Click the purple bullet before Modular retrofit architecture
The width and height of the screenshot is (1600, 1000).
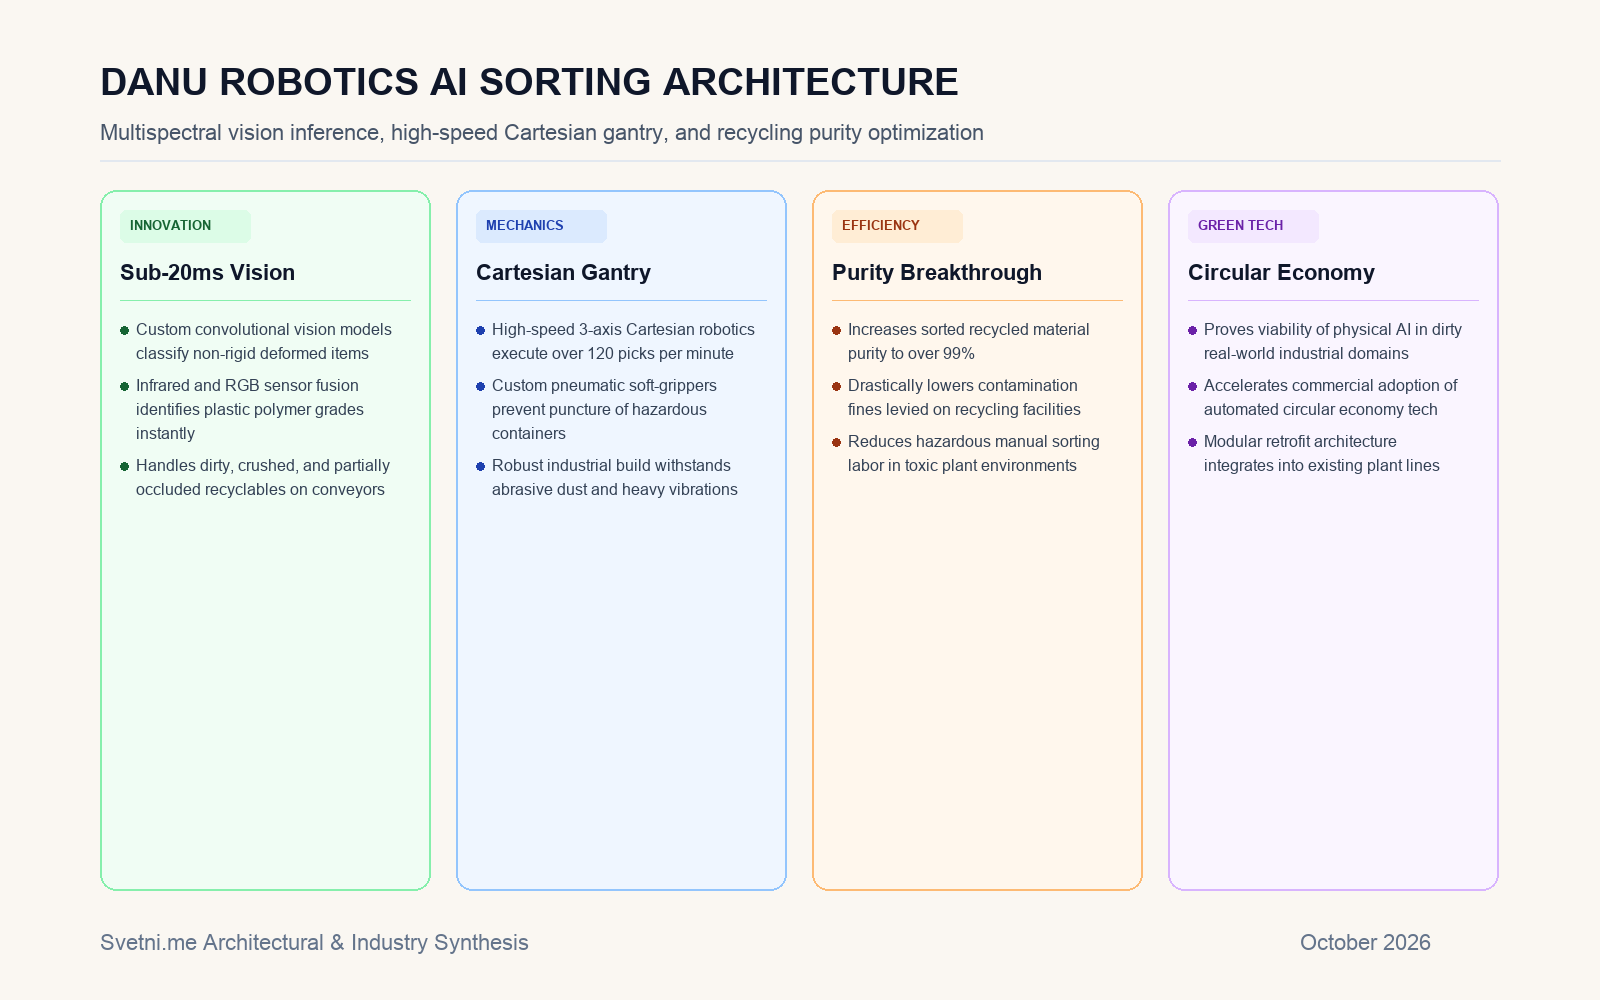click(1193, 442)
